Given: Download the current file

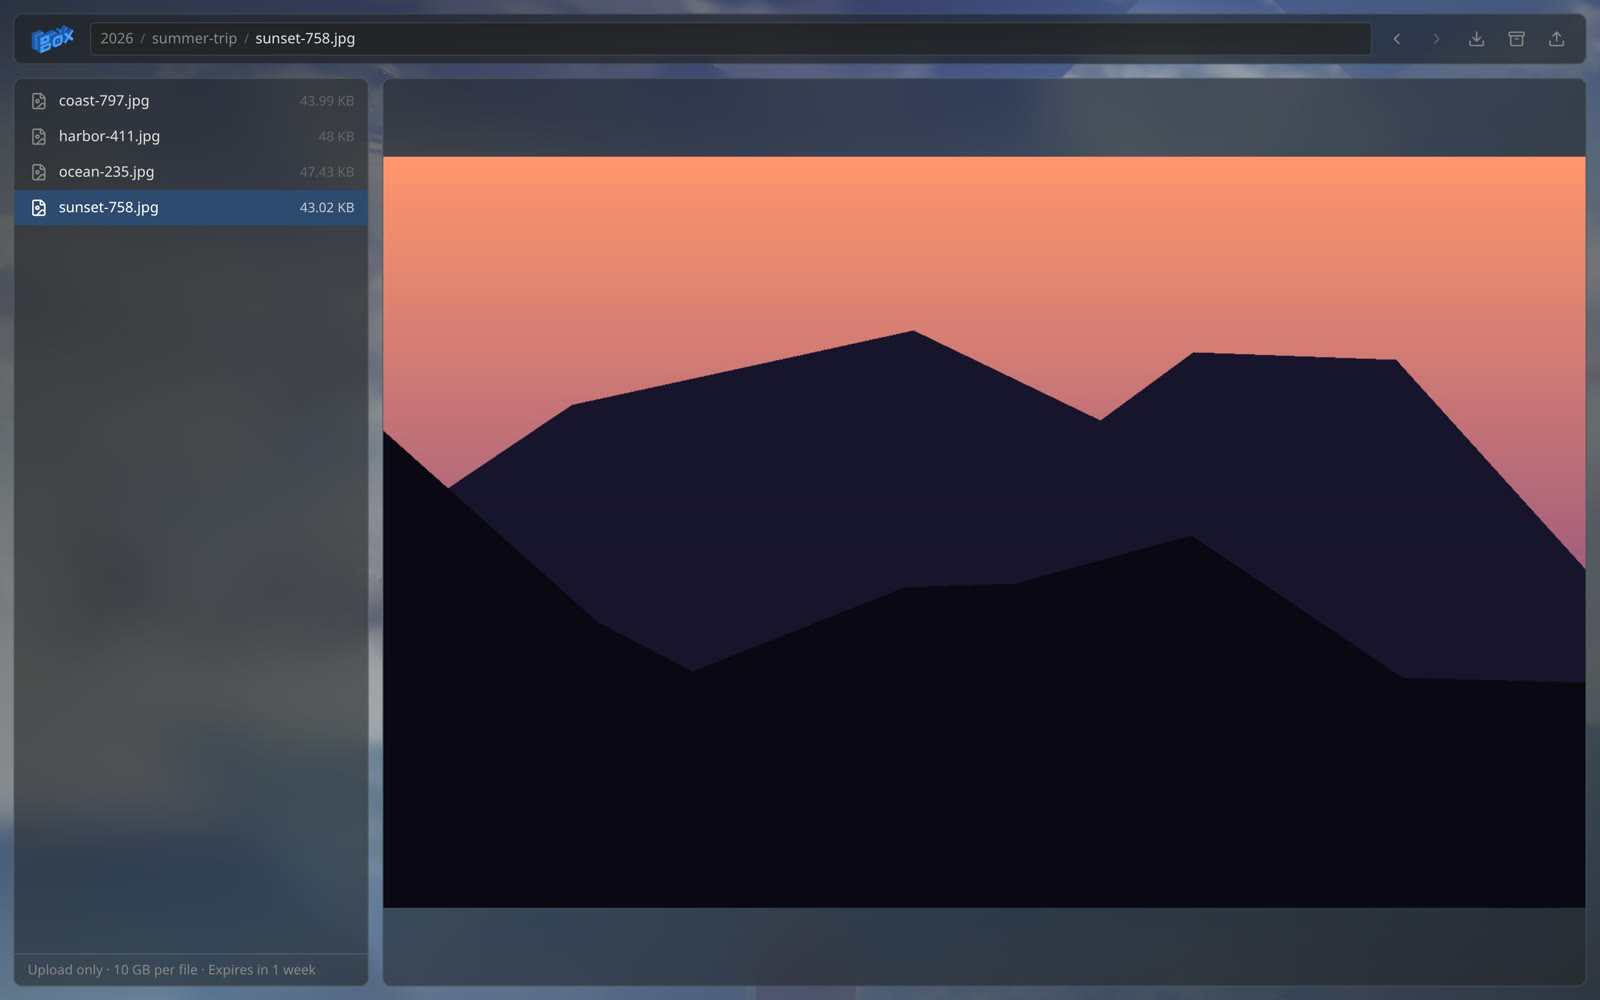Looking at the screenshot, I should point(1477,39).
